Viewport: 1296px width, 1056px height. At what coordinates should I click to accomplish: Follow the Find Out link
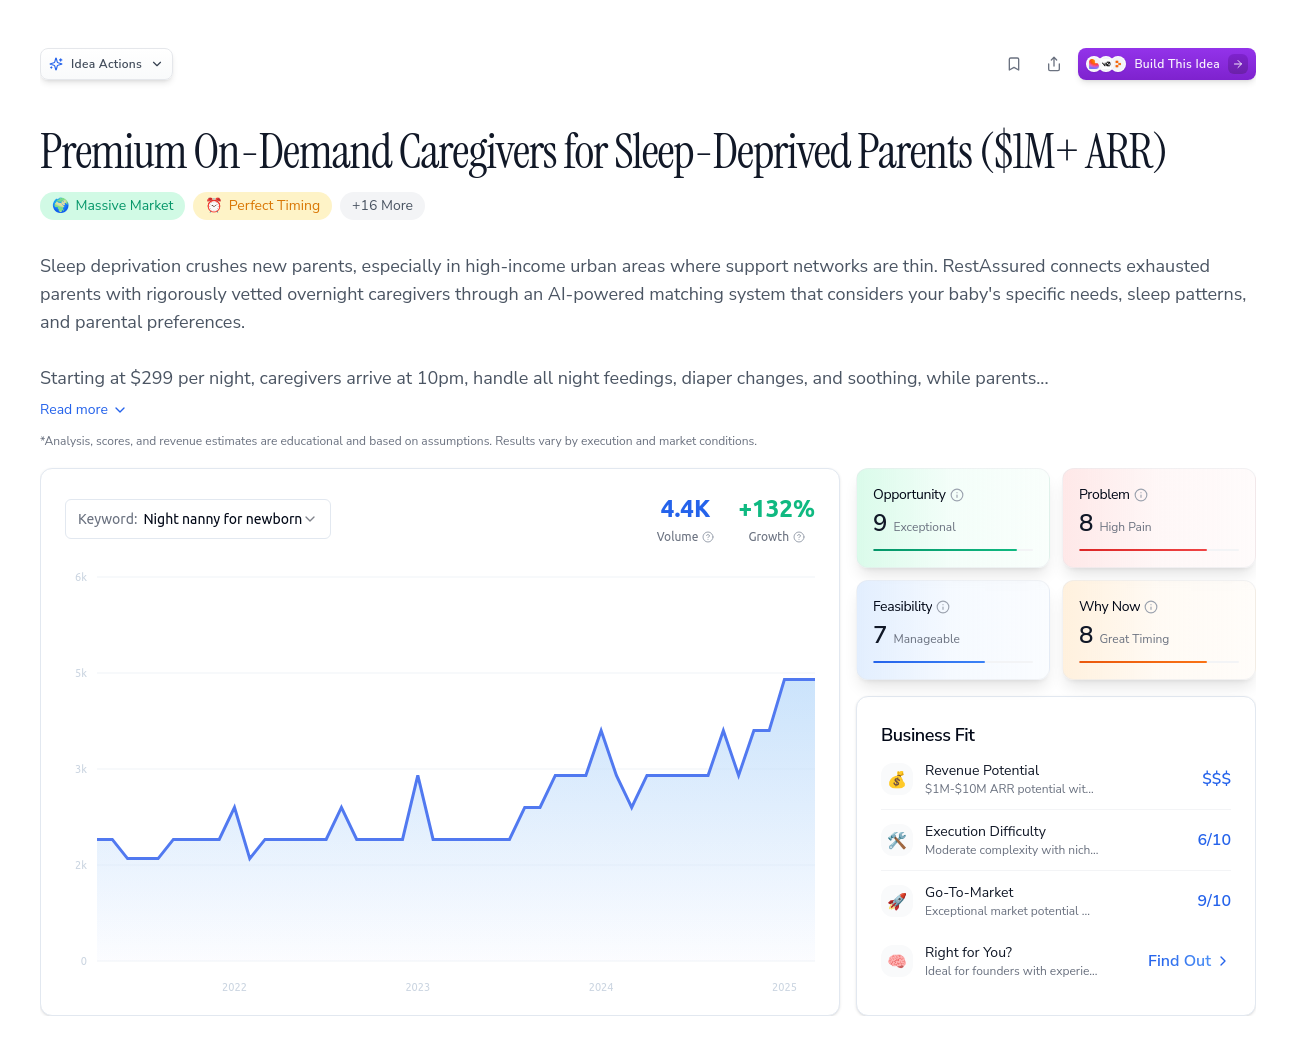[x=1187, y=961]
